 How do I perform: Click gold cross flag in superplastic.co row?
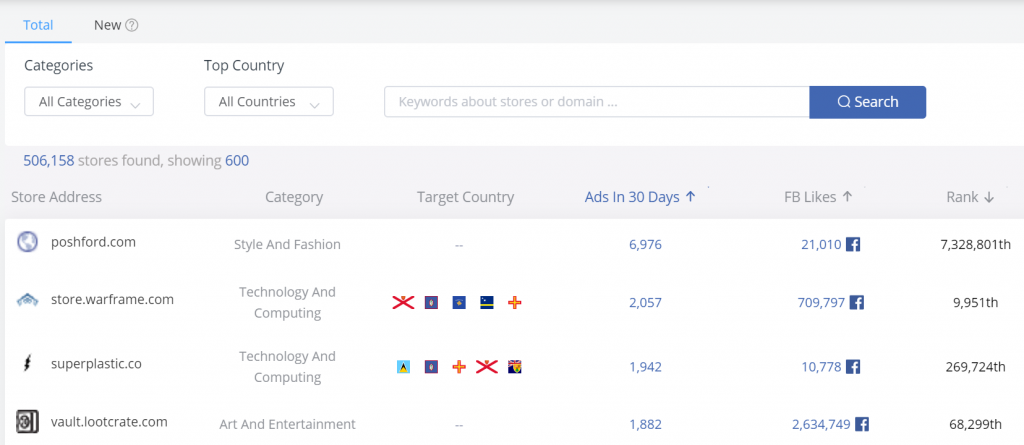[x=459, y=367]
